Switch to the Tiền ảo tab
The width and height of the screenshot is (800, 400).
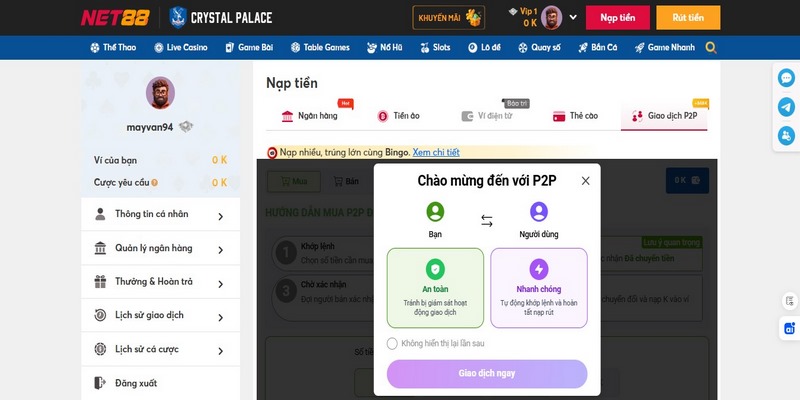398,116
